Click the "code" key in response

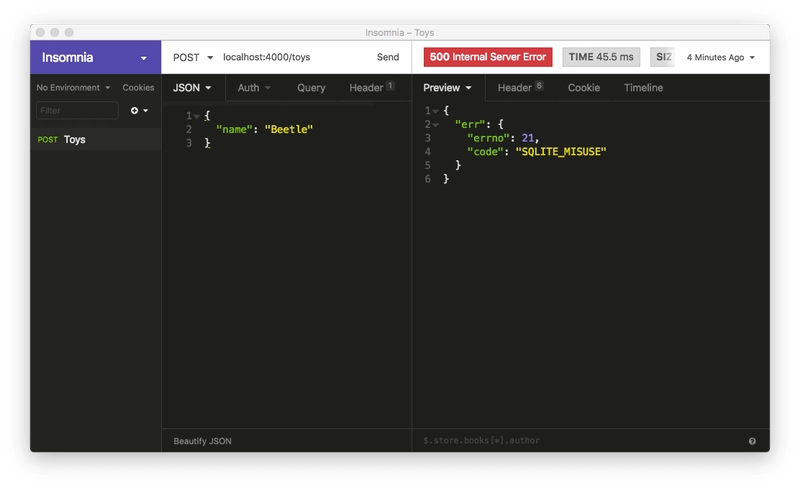pyautogui.click(x=485, y=152)
